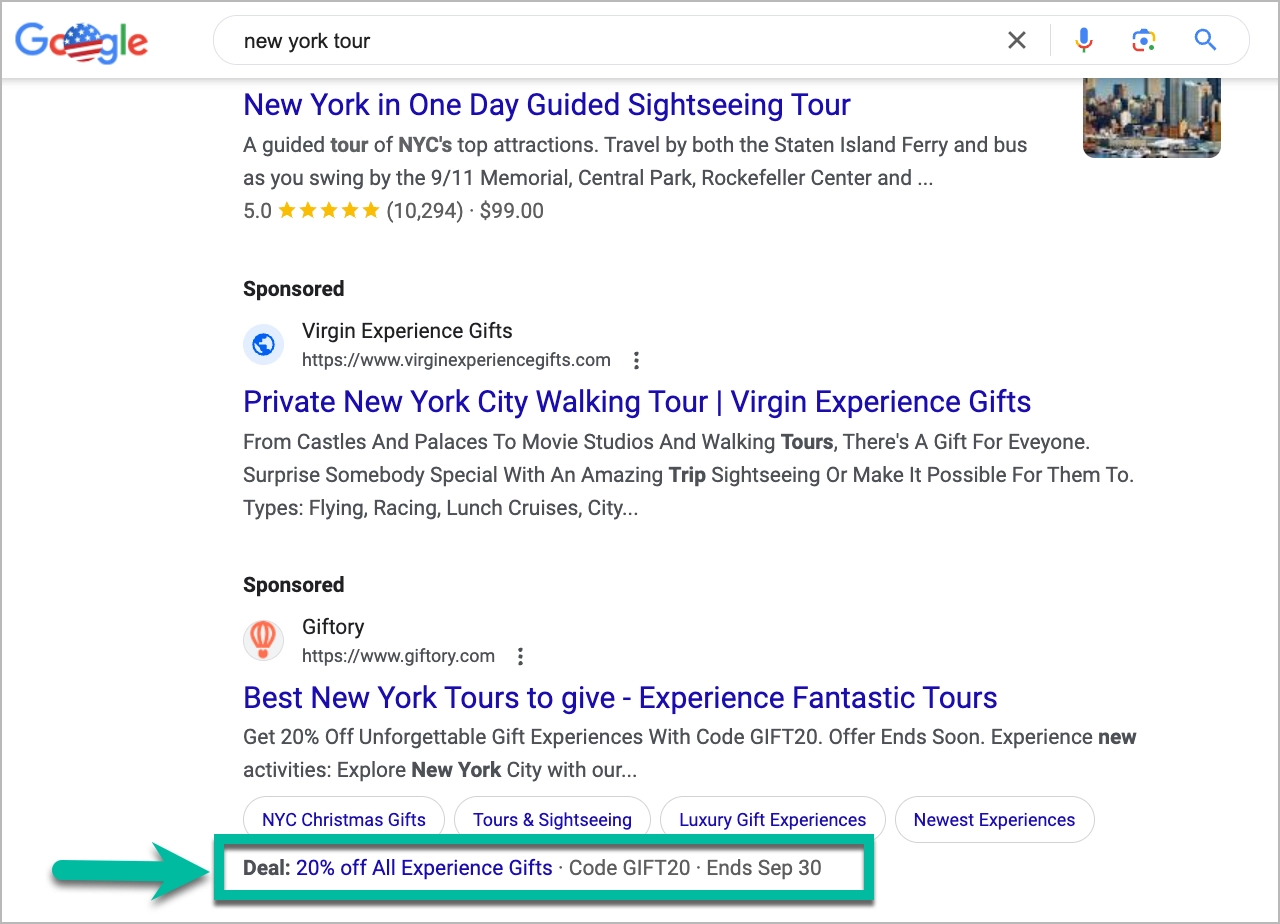Open the Newest Experiences chip

[994, 819]
